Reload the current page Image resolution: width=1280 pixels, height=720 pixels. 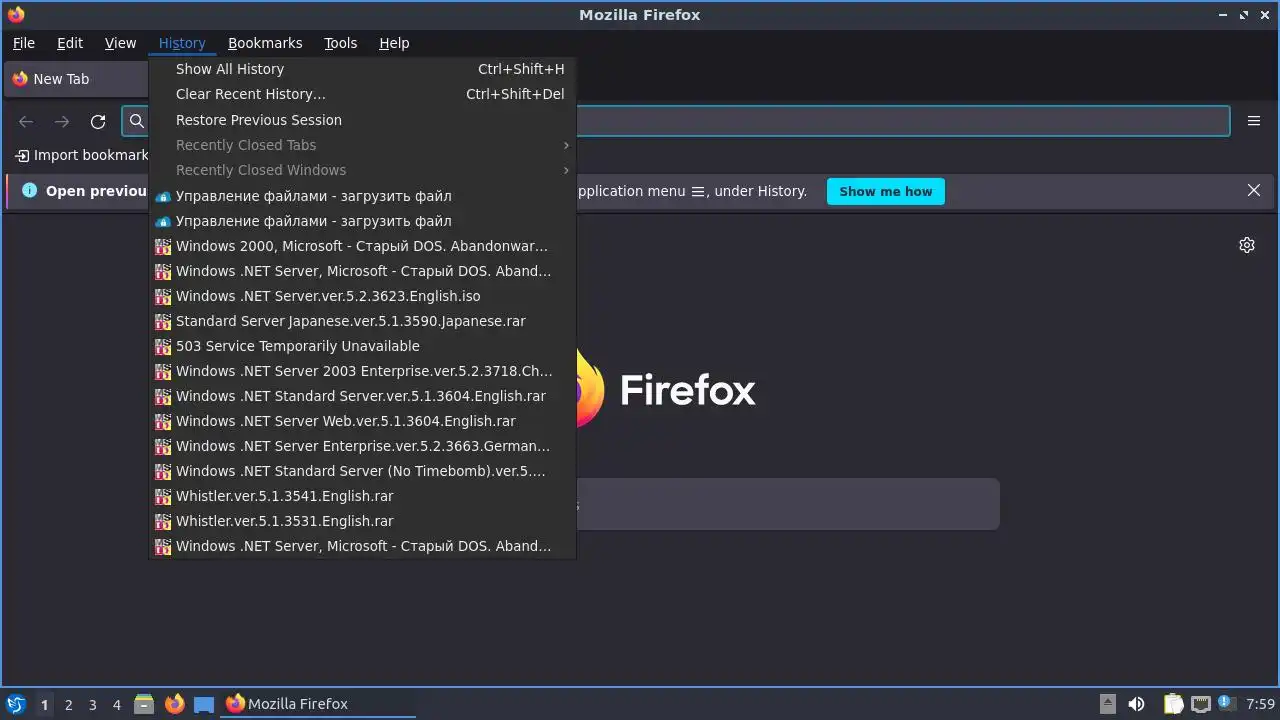click(x=98, y=121)
